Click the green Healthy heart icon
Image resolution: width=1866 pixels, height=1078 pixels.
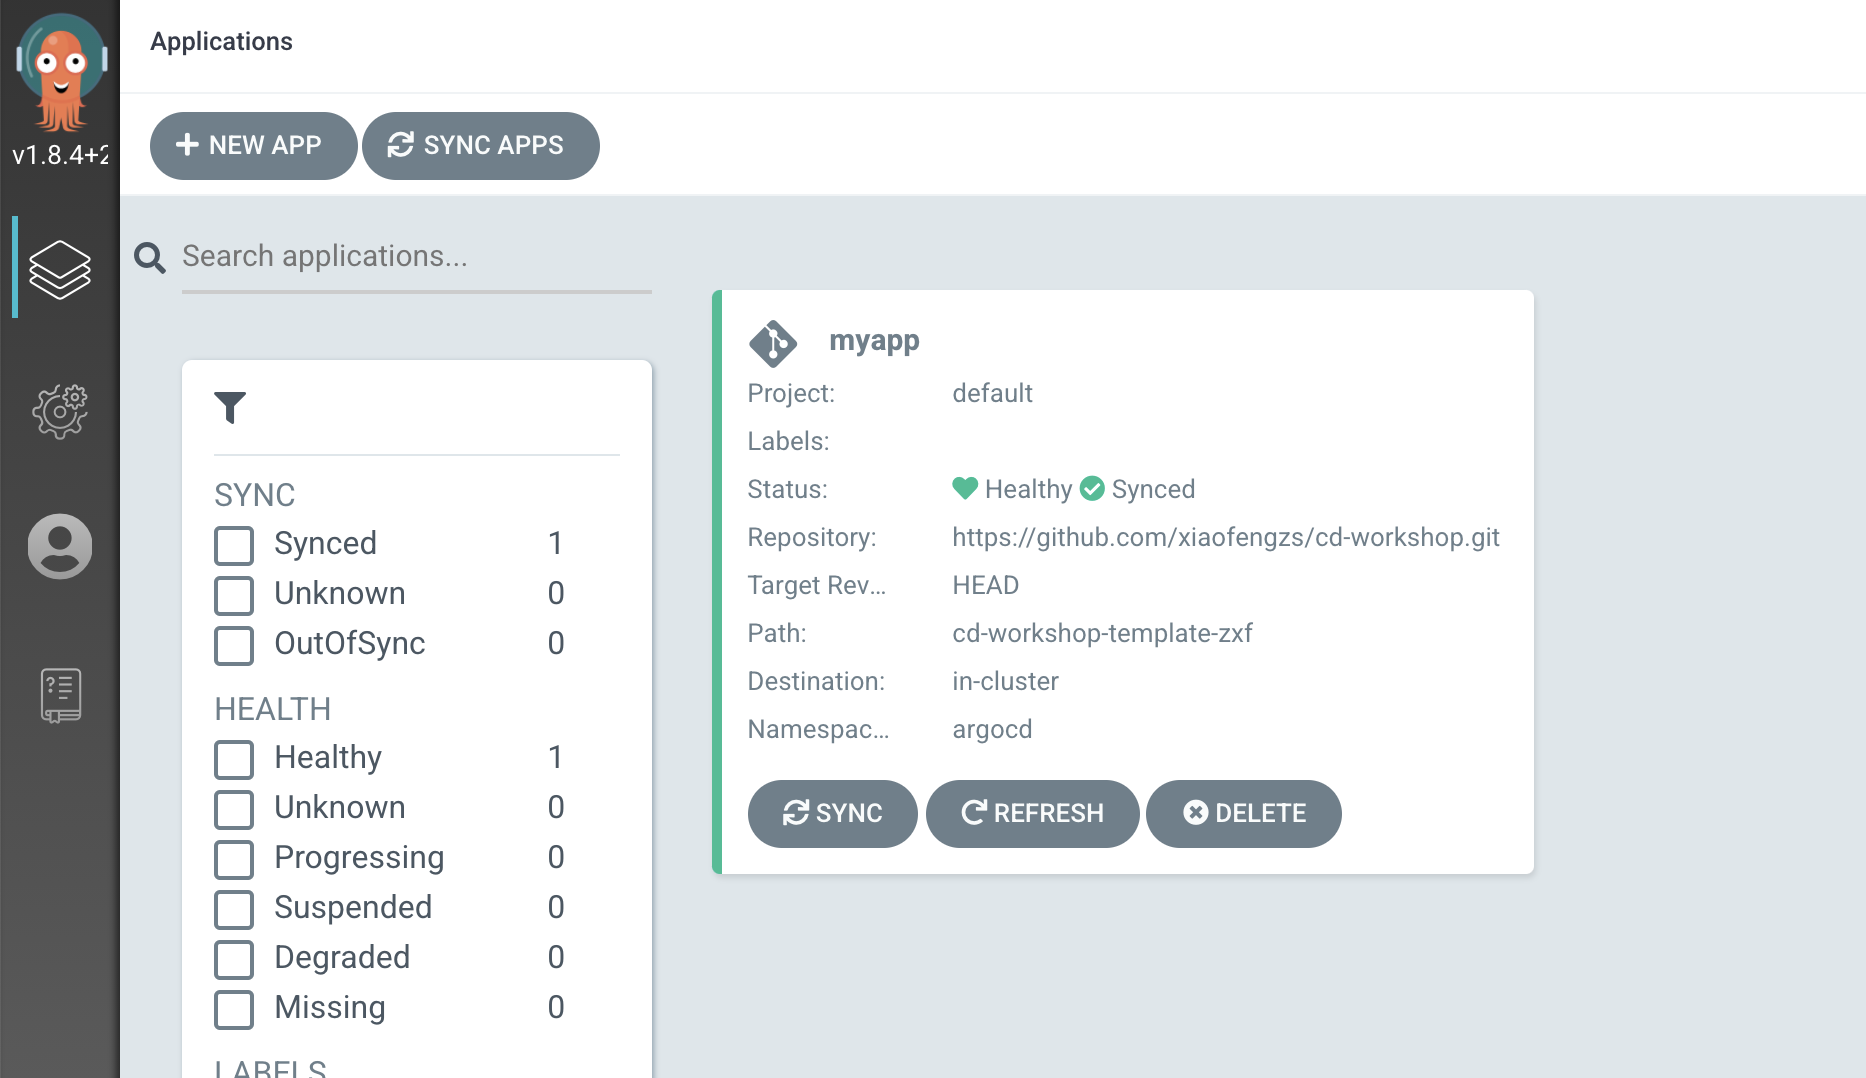click(x=965, y=488)
